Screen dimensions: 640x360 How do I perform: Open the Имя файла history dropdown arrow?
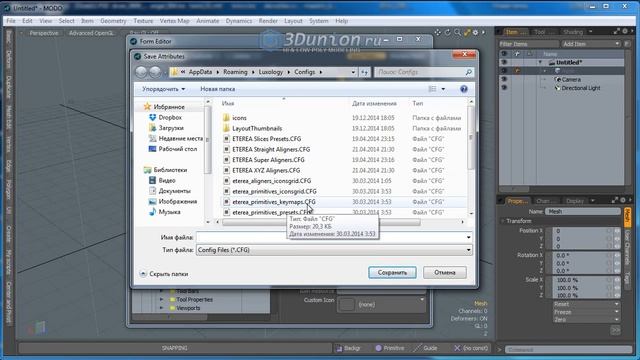point(468,237)
